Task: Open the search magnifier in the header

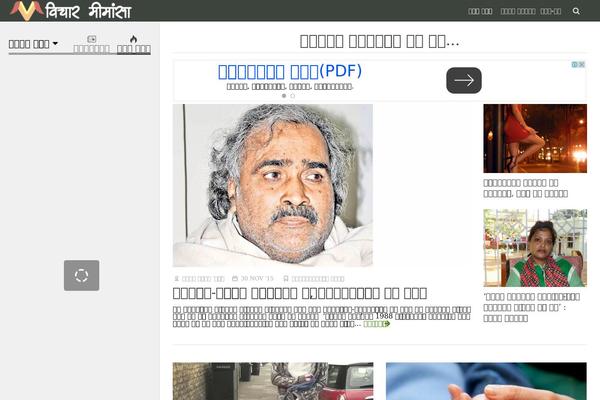Action: click(576, 11)
